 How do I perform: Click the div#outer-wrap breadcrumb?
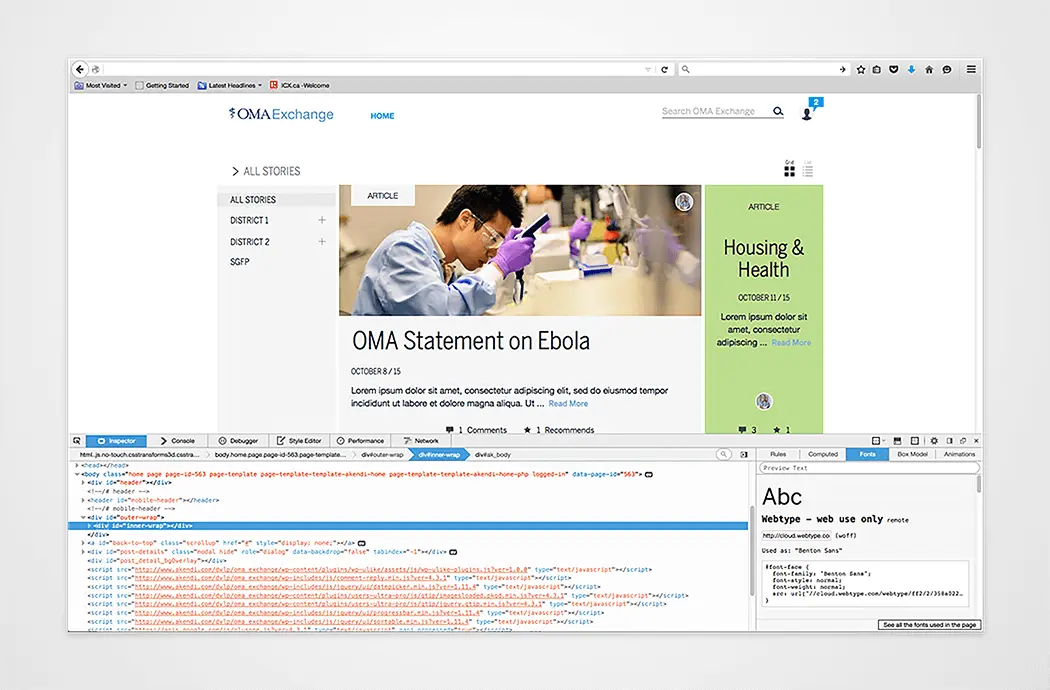point(382,454)
